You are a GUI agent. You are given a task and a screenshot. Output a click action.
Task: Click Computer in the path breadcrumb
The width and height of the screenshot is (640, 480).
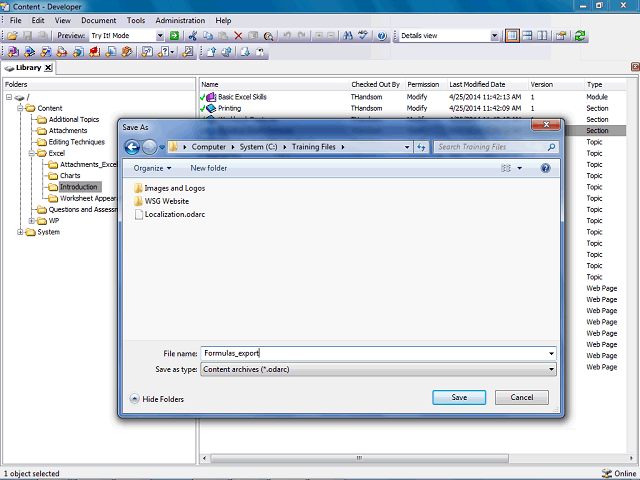pyautogui.click(x=209, y=147)
